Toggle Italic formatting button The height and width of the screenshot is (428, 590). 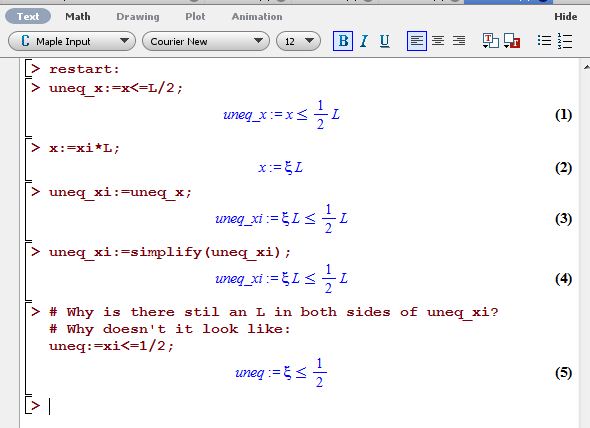364,41
